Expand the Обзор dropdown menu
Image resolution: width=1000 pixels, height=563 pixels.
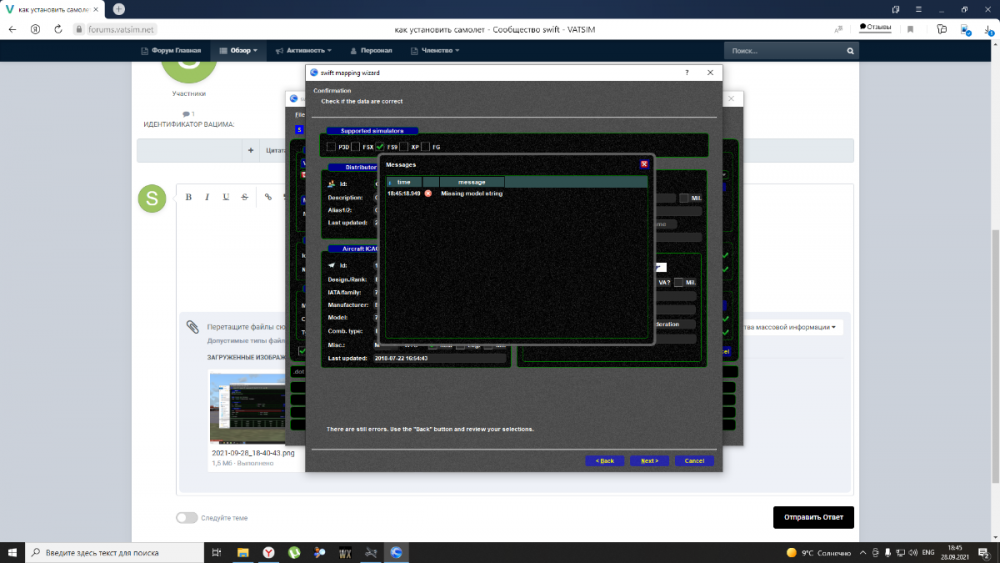238,50
